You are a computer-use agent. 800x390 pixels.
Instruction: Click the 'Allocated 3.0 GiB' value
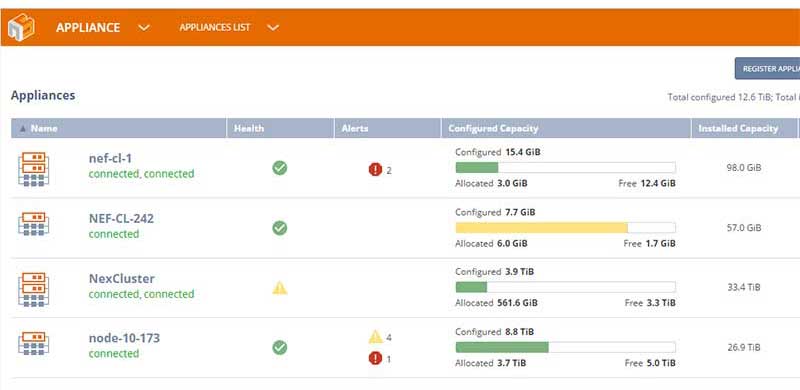(491, 183)
